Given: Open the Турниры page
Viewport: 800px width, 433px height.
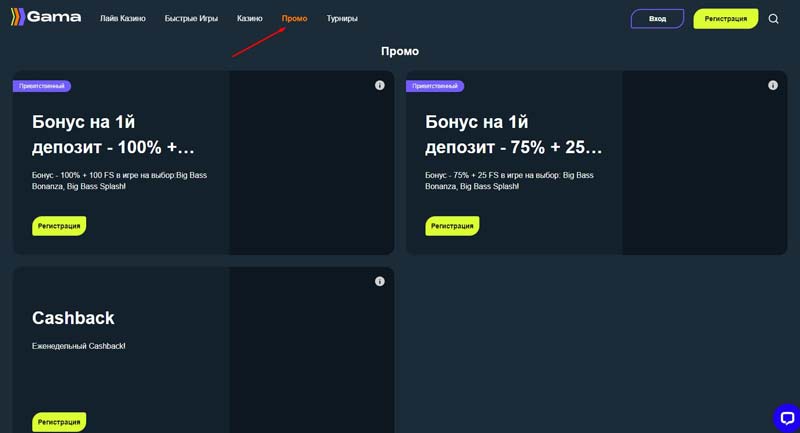Looking at the screenshot, I should pos(342,18).
